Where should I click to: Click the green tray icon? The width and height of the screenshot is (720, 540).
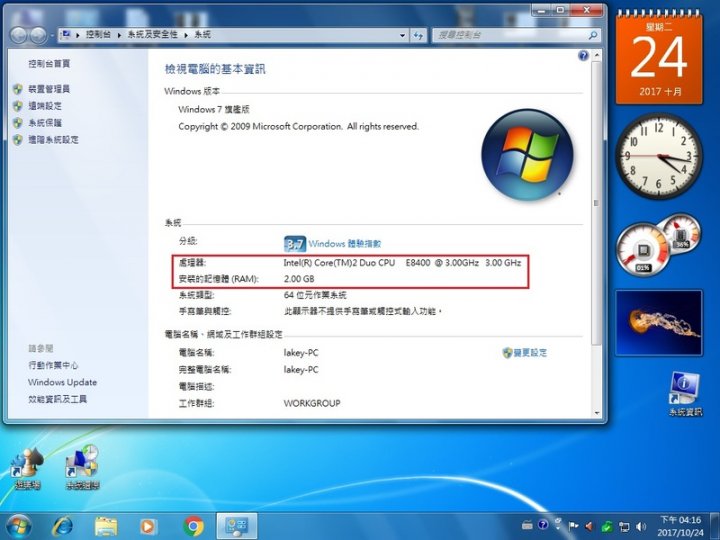(607, 526)
